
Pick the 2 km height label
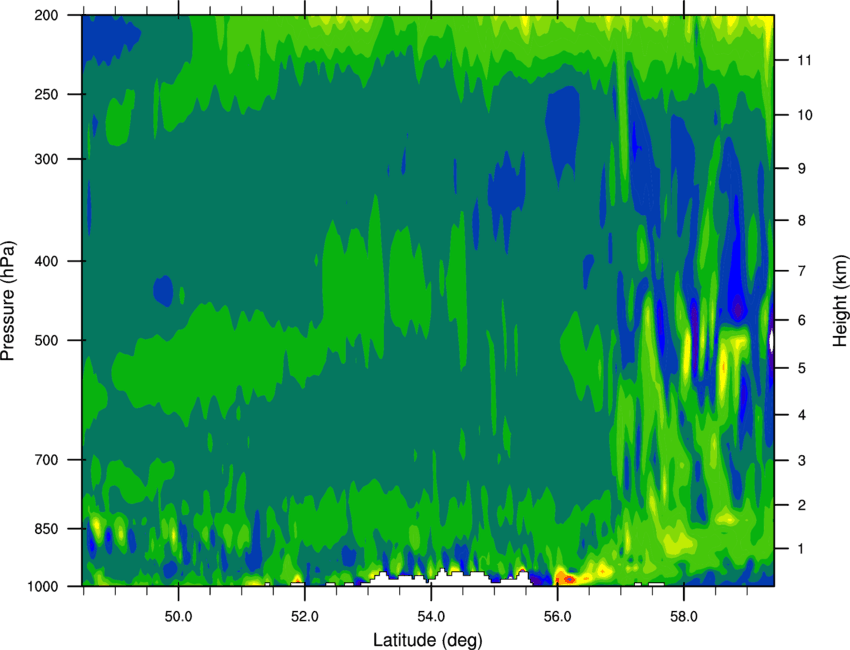click(x=802, y=505)
